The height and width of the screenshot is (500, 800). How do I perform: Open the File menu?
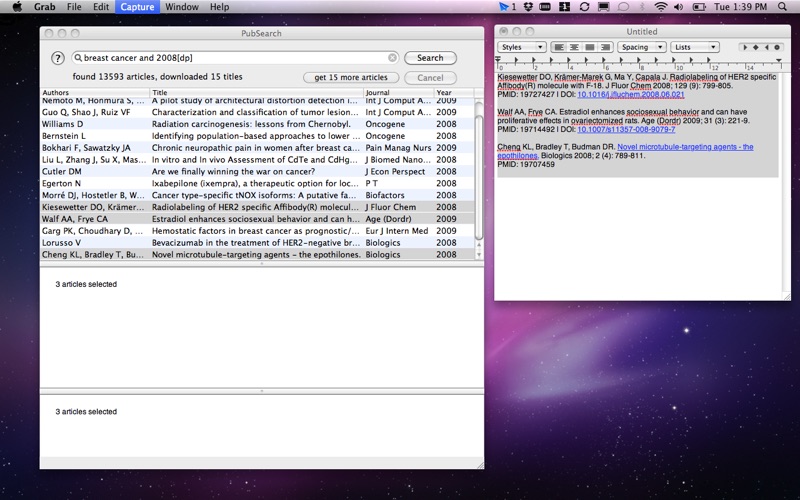tap(74, 7)
